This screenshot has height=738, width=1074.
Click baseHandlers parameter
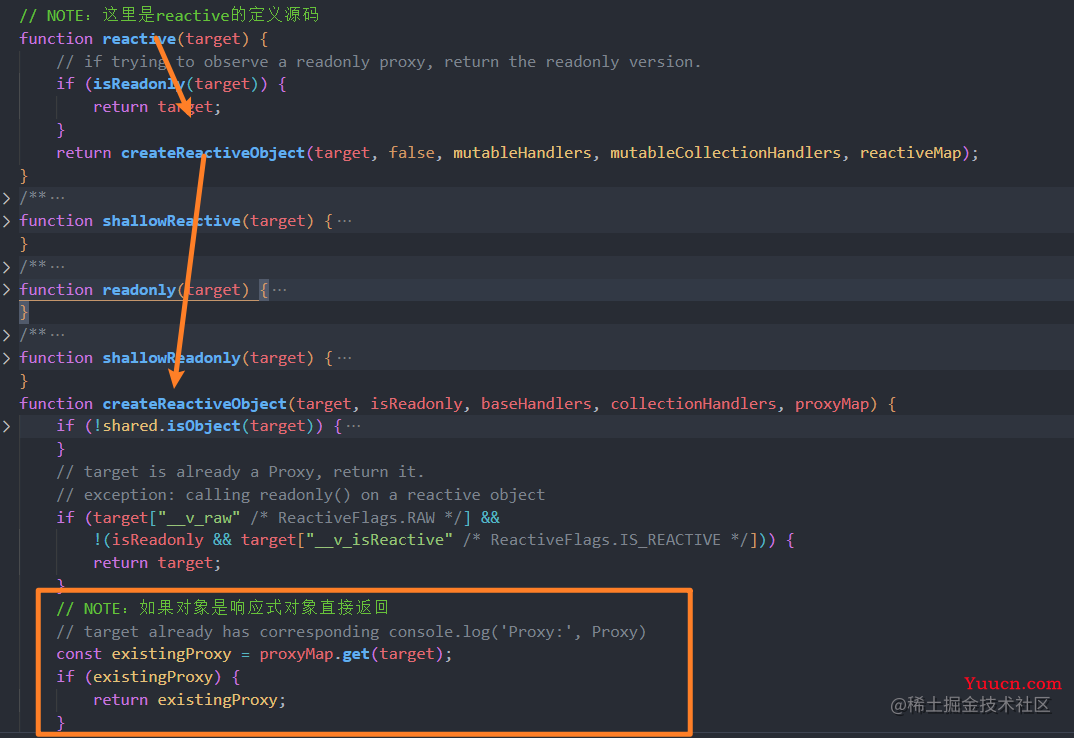click(x=536, y=404)
